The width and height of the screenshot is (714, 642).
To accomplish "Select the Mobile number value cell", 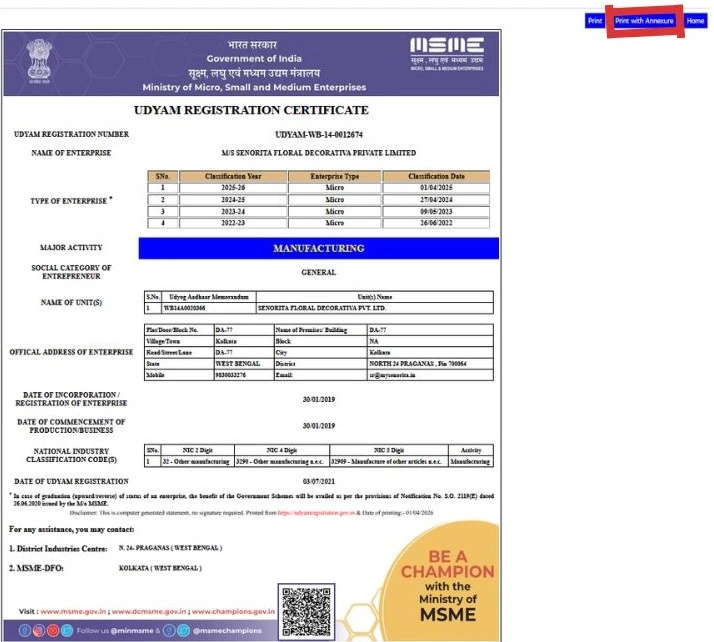I will pyautogui.click(x=244, y=375).
